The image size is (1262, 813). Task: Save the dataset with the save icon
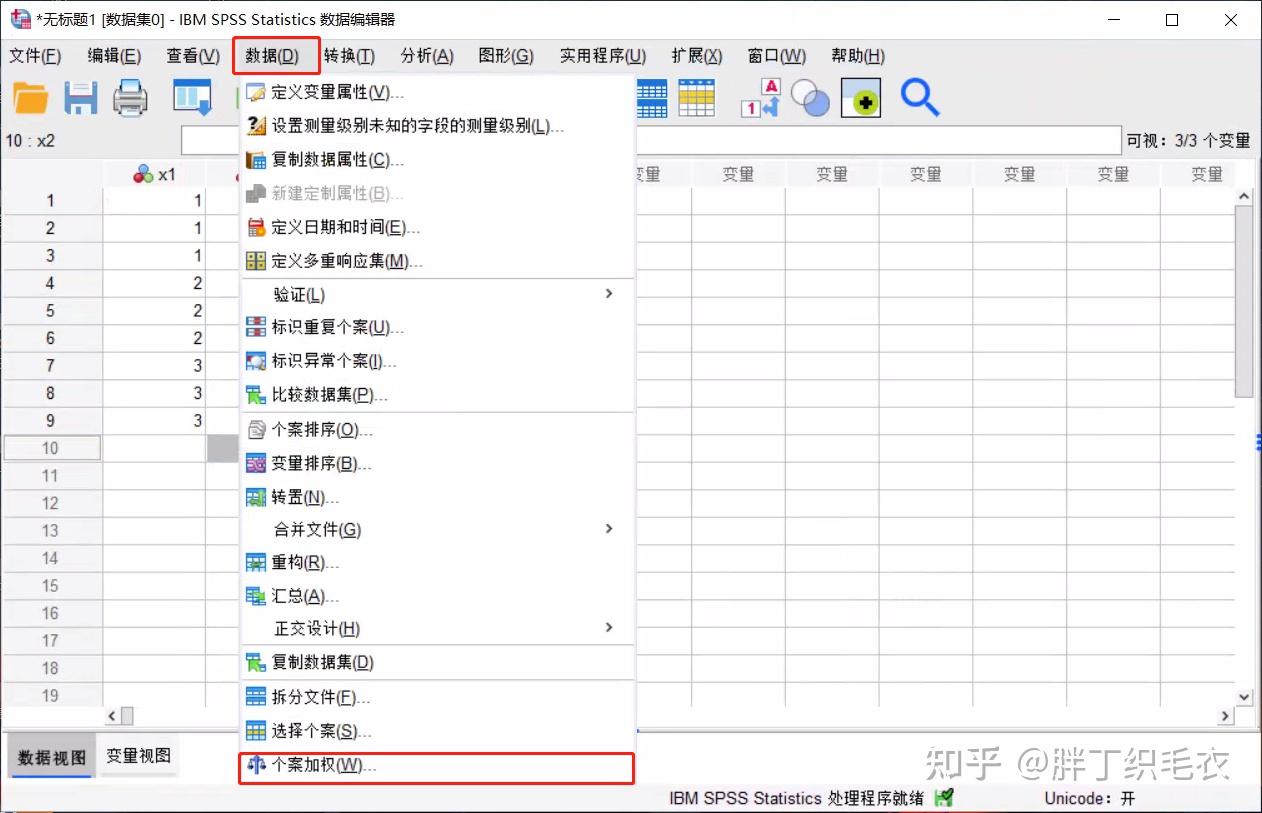tap(80, 98)
